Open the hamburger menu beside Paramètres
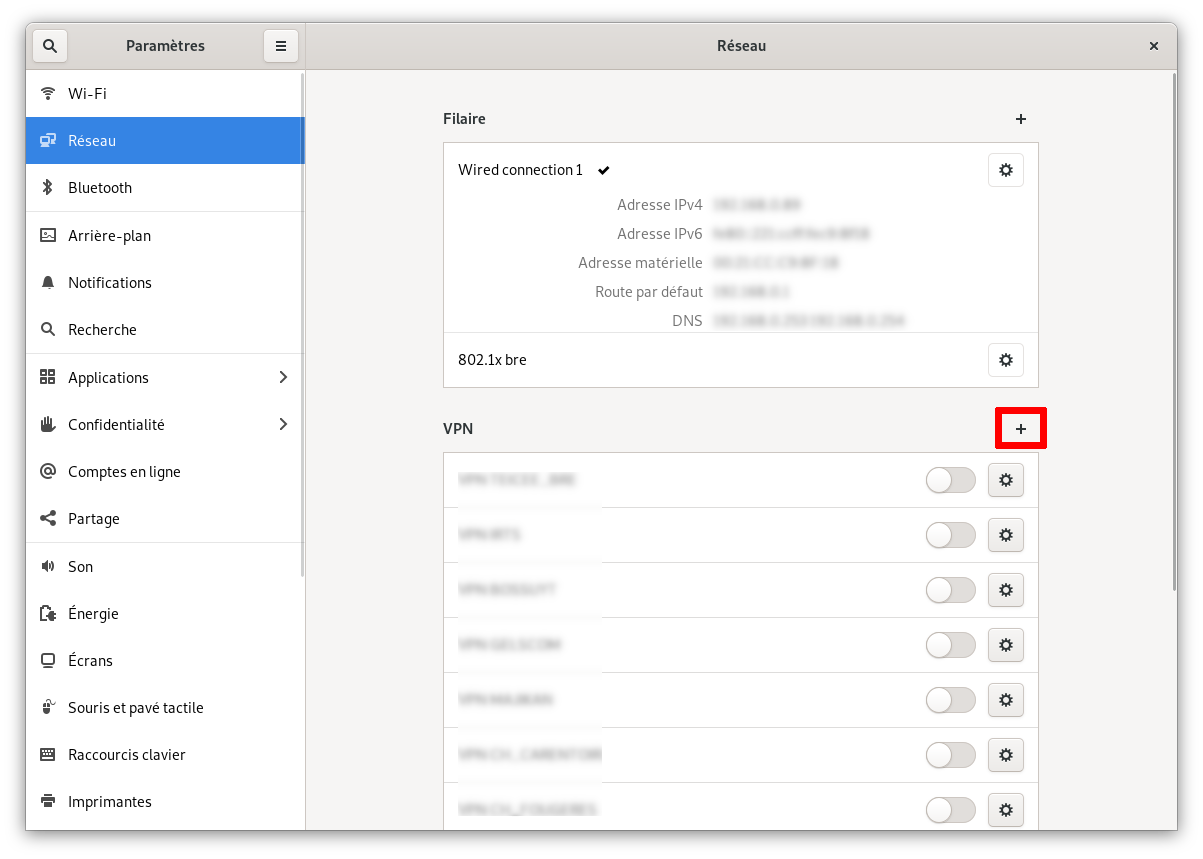The width and height of the screenshot is (1203, 859). tap(281, 46)
